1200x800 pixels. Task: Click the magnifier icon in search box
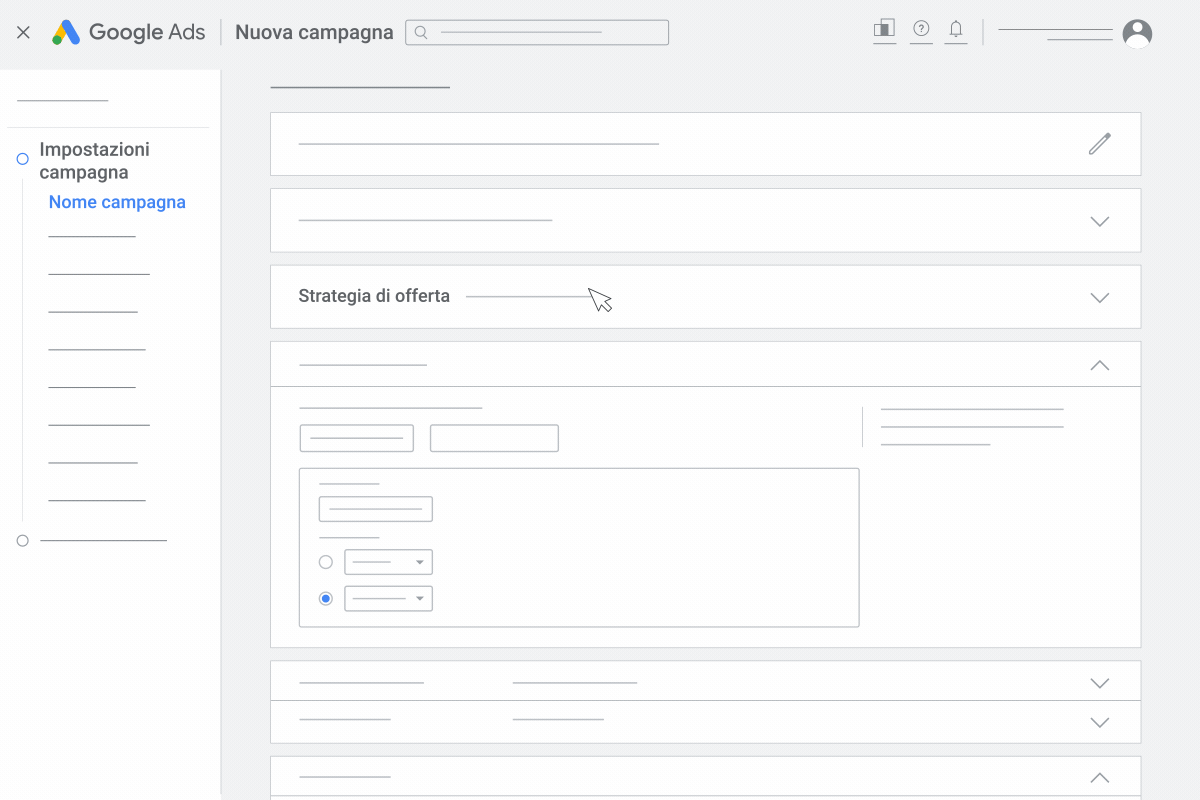coord(421,33)
